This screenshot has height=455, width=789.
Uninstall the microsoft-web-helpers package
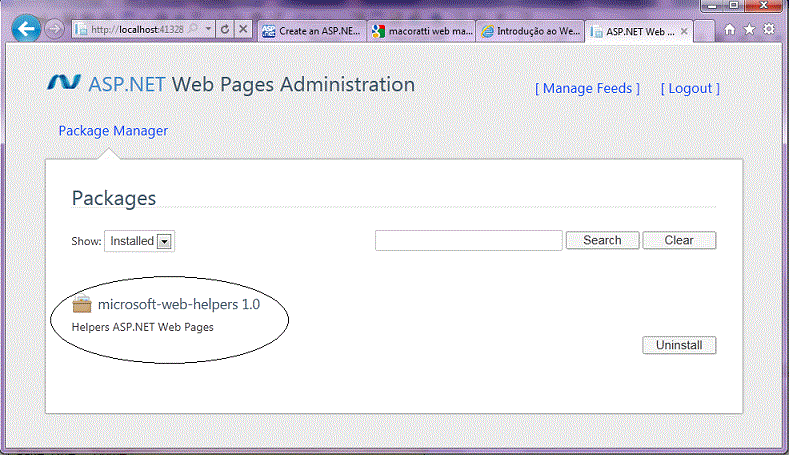(x=679, y=345)
